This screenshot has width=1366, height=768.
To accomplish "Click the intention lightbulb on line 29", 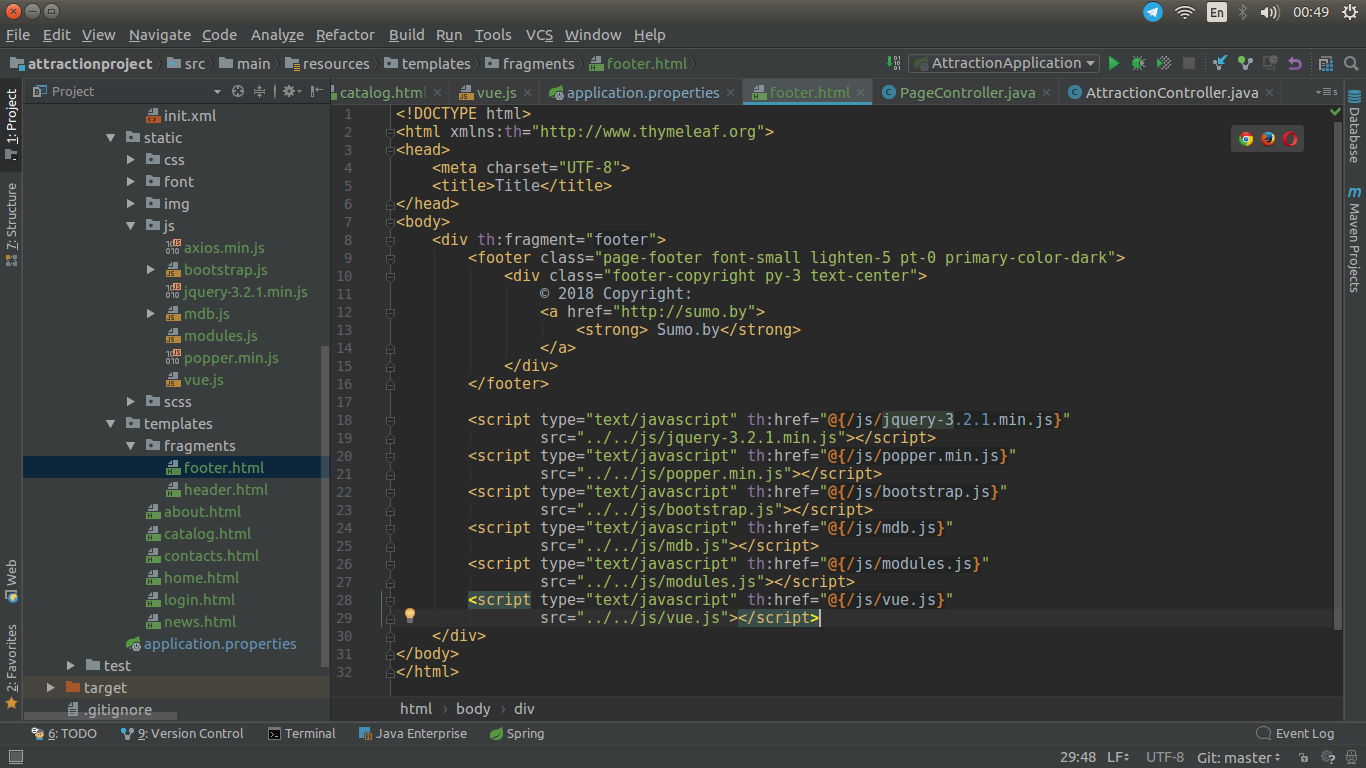I will (409, 616).
